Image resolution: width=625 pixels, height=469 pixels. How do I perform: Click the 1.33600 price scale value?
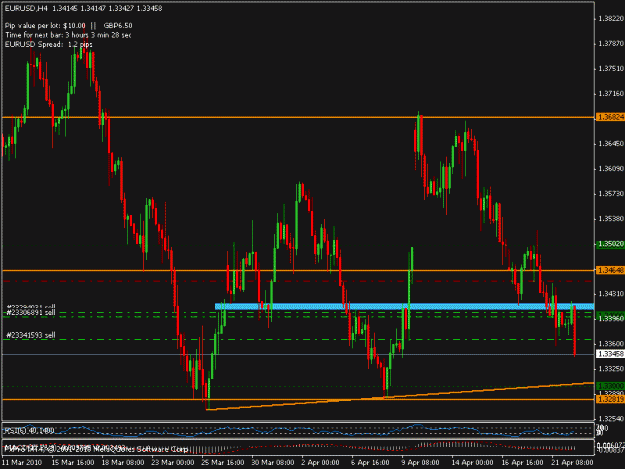click(x=611, y=343)
